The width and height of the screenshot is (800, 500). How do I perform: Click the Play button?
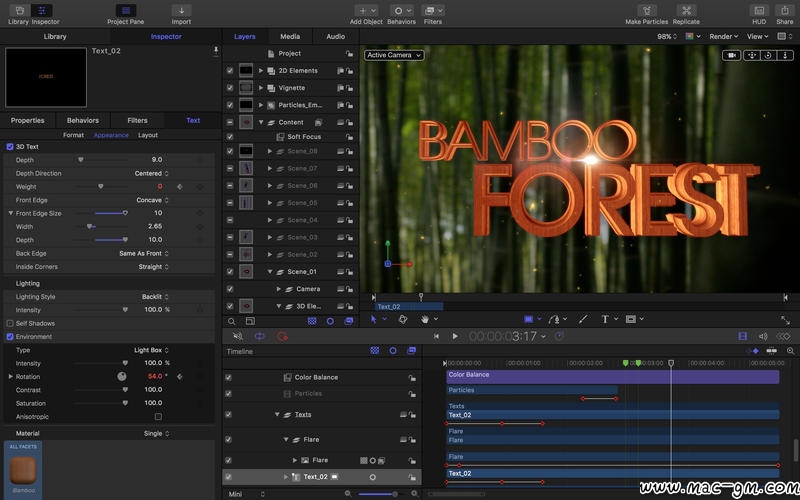[x=455, y=336]
